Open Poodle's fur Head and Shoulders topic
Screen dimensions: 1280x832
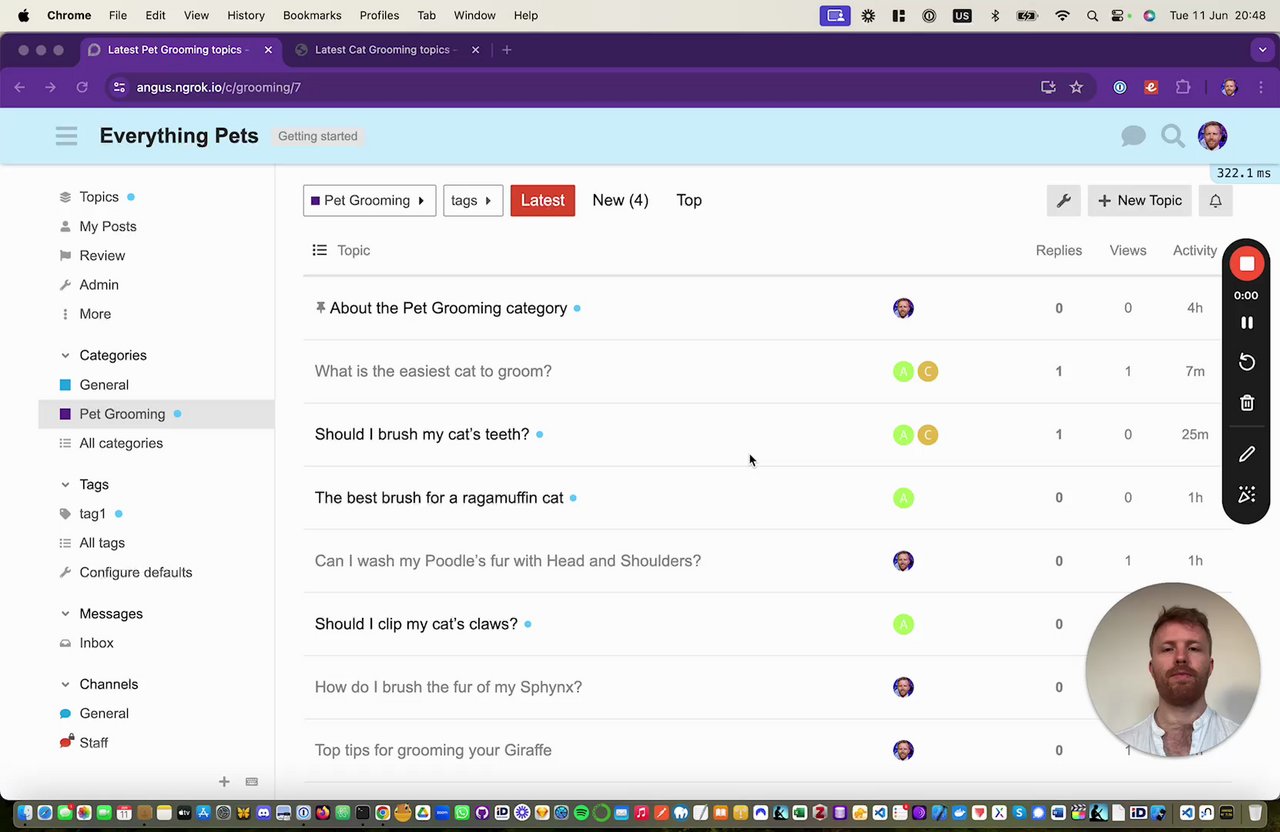pyautogui.click(x=508, y=560)
